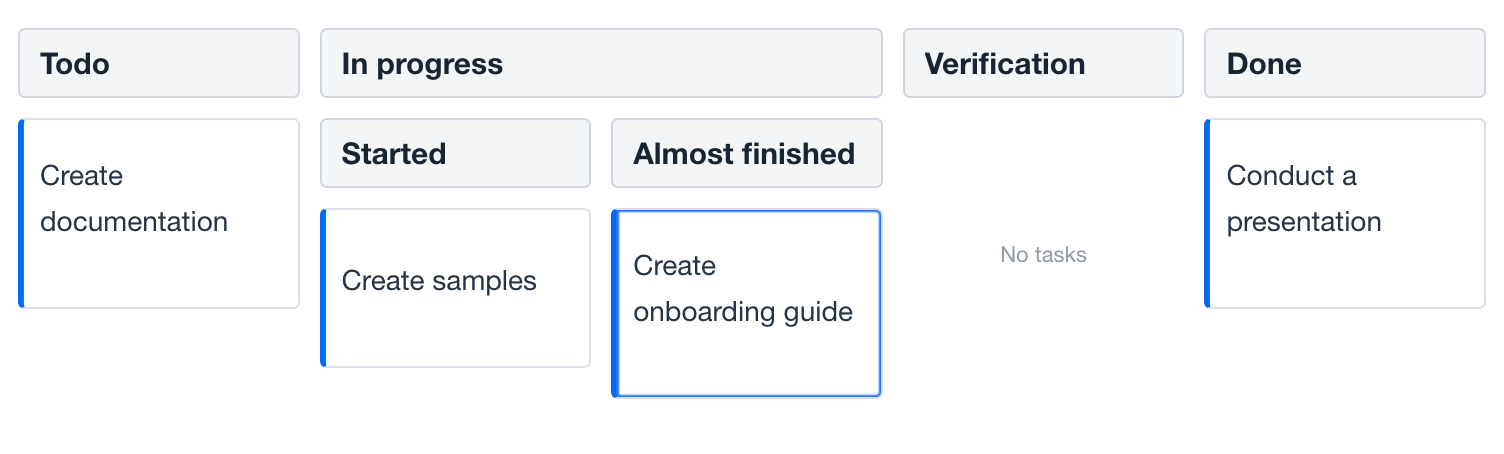Open the Conduct a presentation card
The height and width of the screenshot is (454, 1504).
tap(1346, 213)
